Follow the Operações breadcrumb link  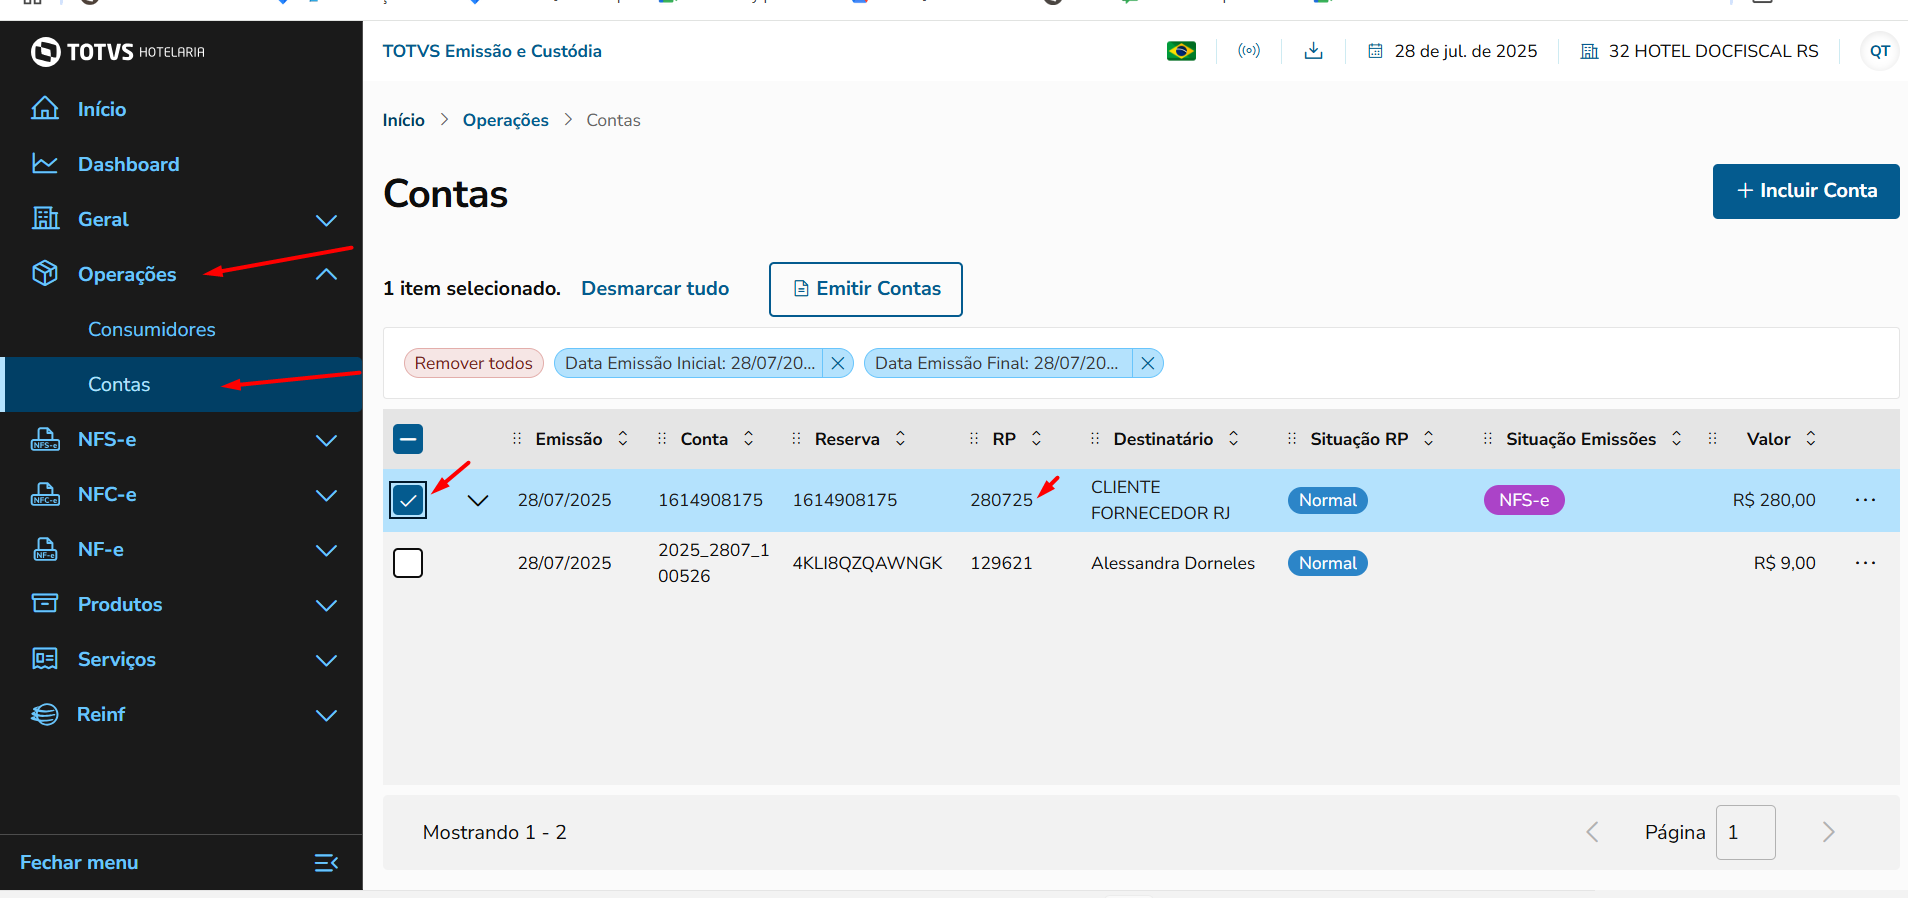(506, 120)
